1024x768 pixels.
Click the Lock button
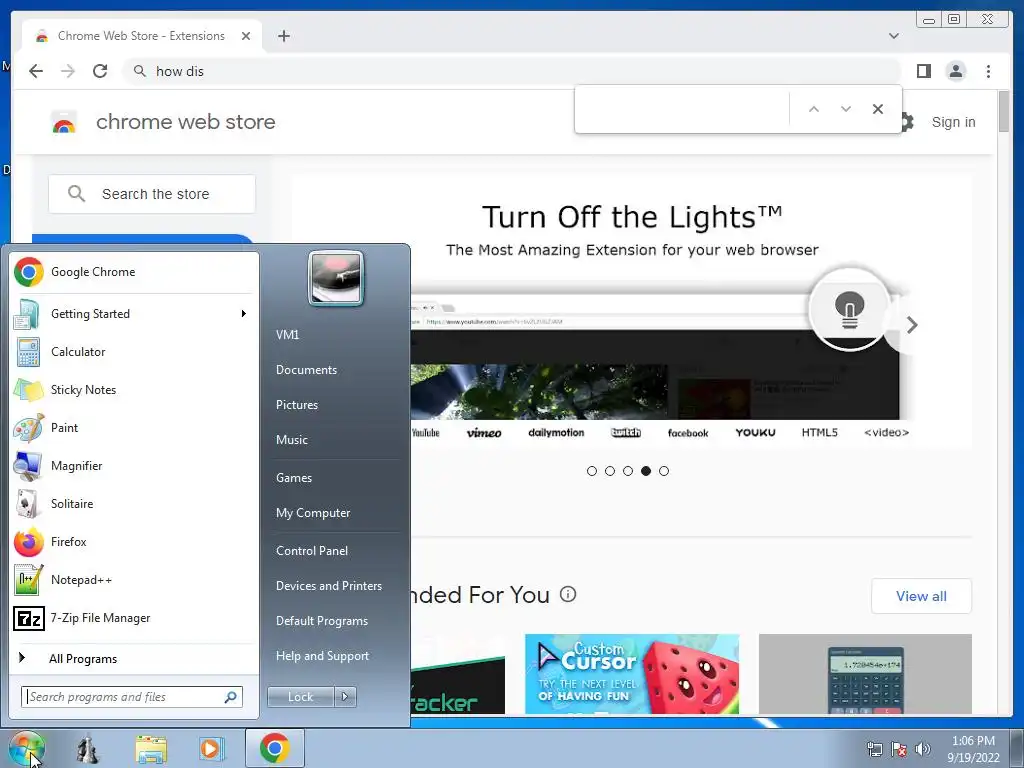point(300,697)
